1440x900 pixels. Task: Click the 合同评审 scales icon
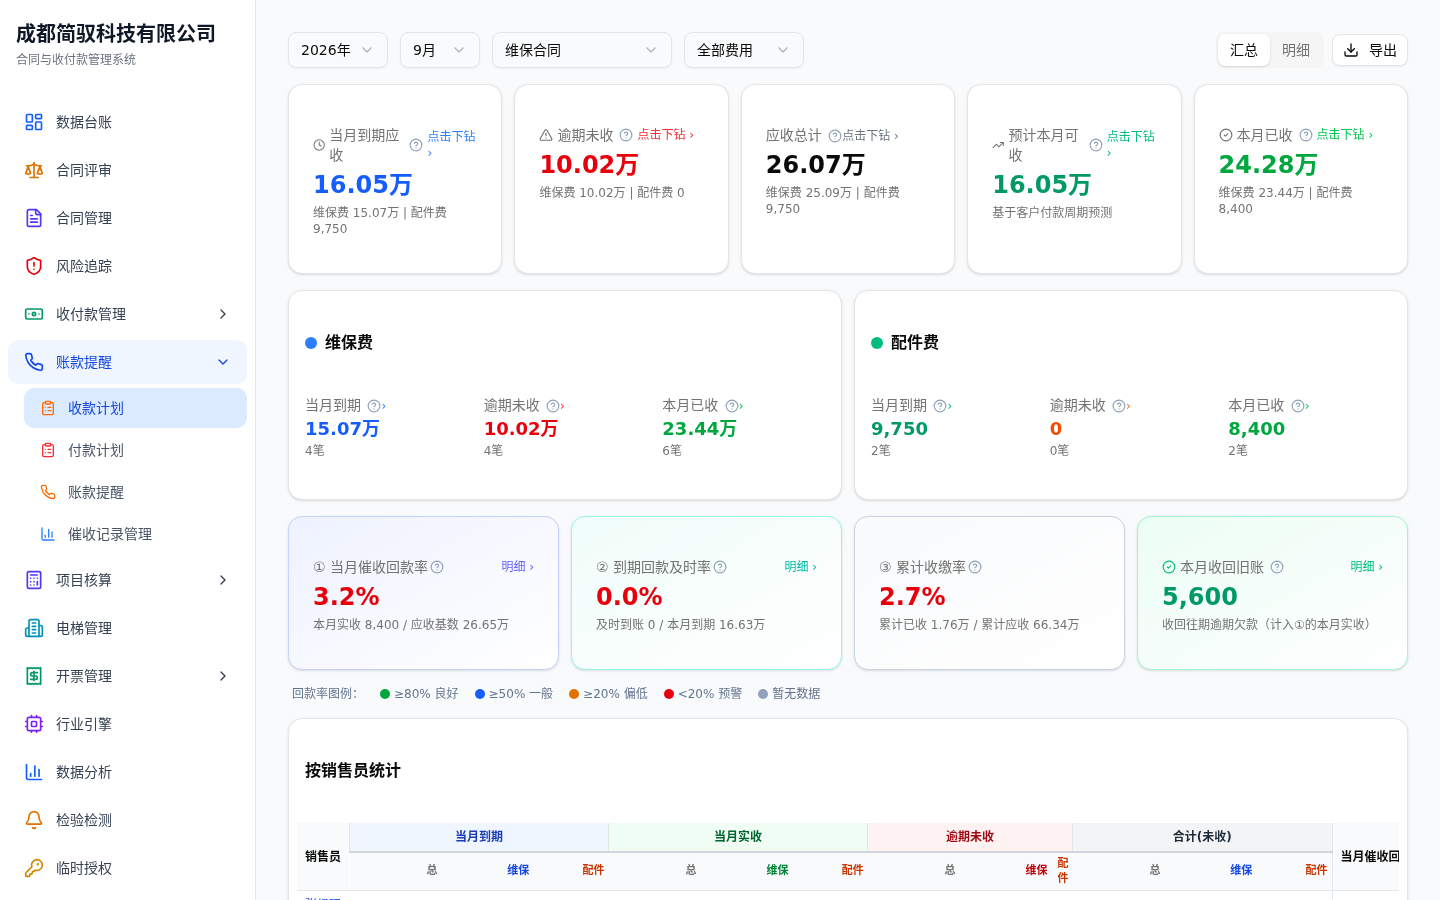click(x=34, y=170)
